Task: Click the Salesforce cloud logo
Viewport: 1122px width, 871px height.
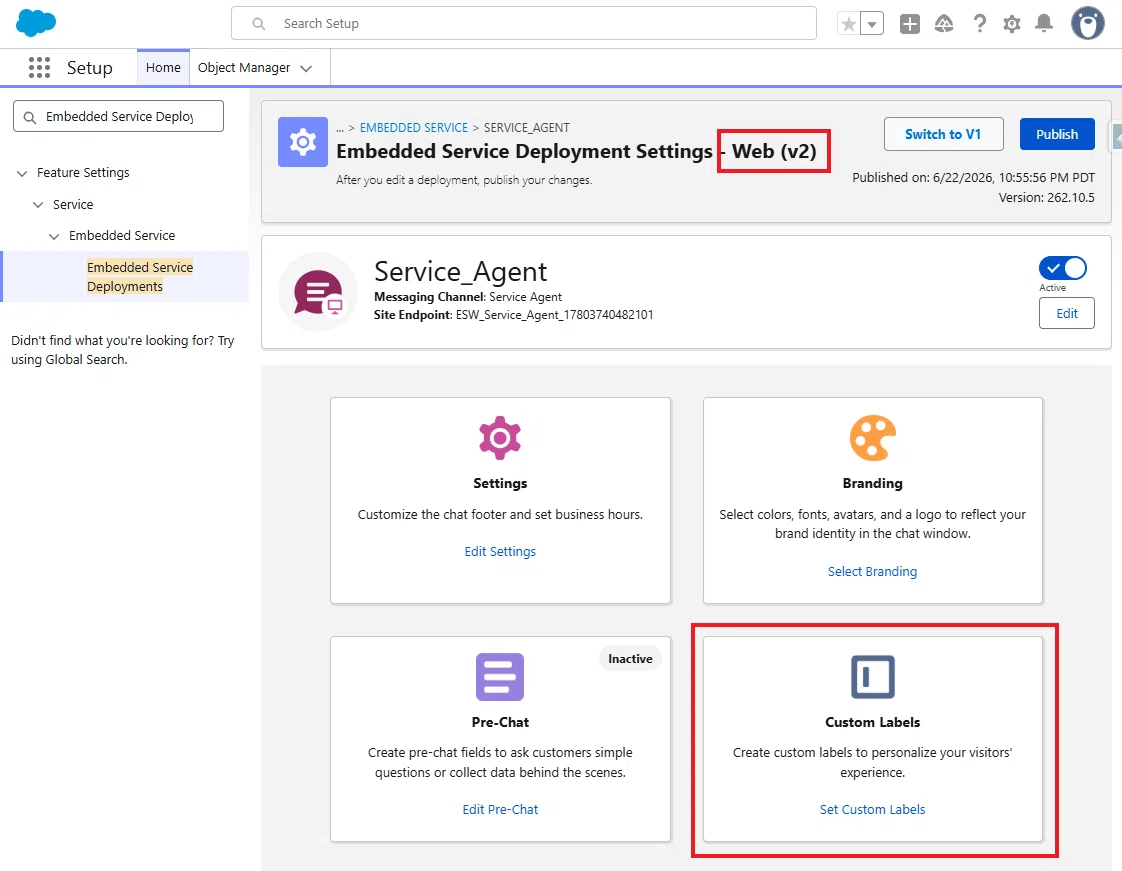Action: pyautogui.click(x=36, y=24)
